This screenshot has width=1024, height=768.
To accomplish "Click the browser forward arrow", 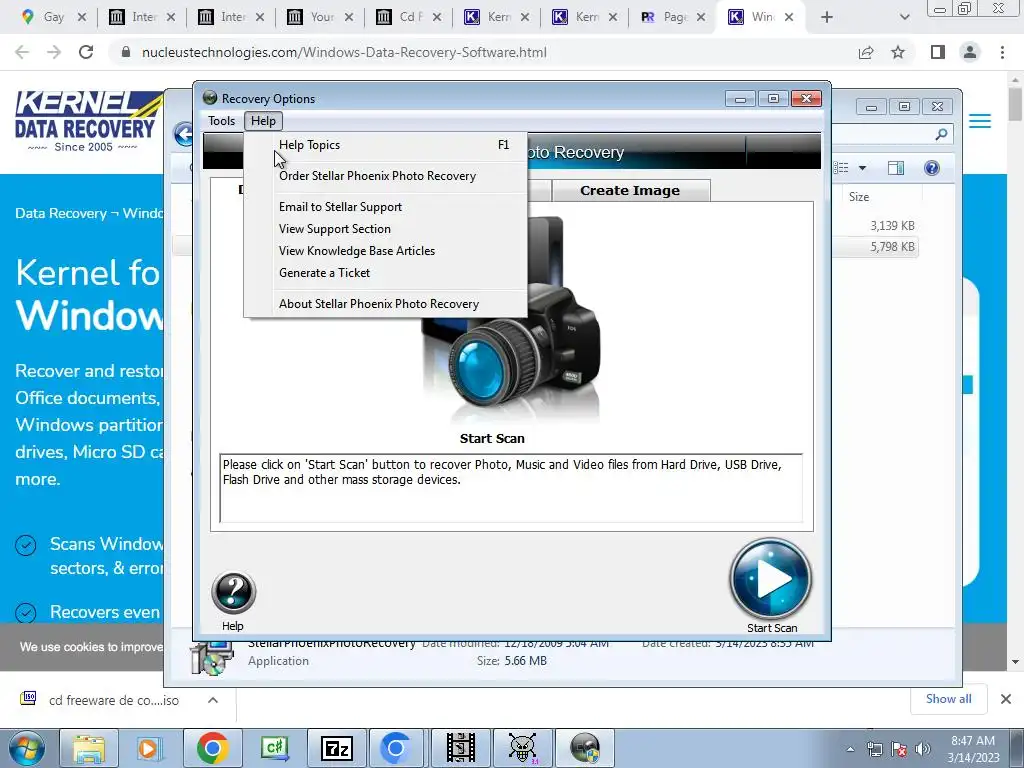I will (54, 52).
